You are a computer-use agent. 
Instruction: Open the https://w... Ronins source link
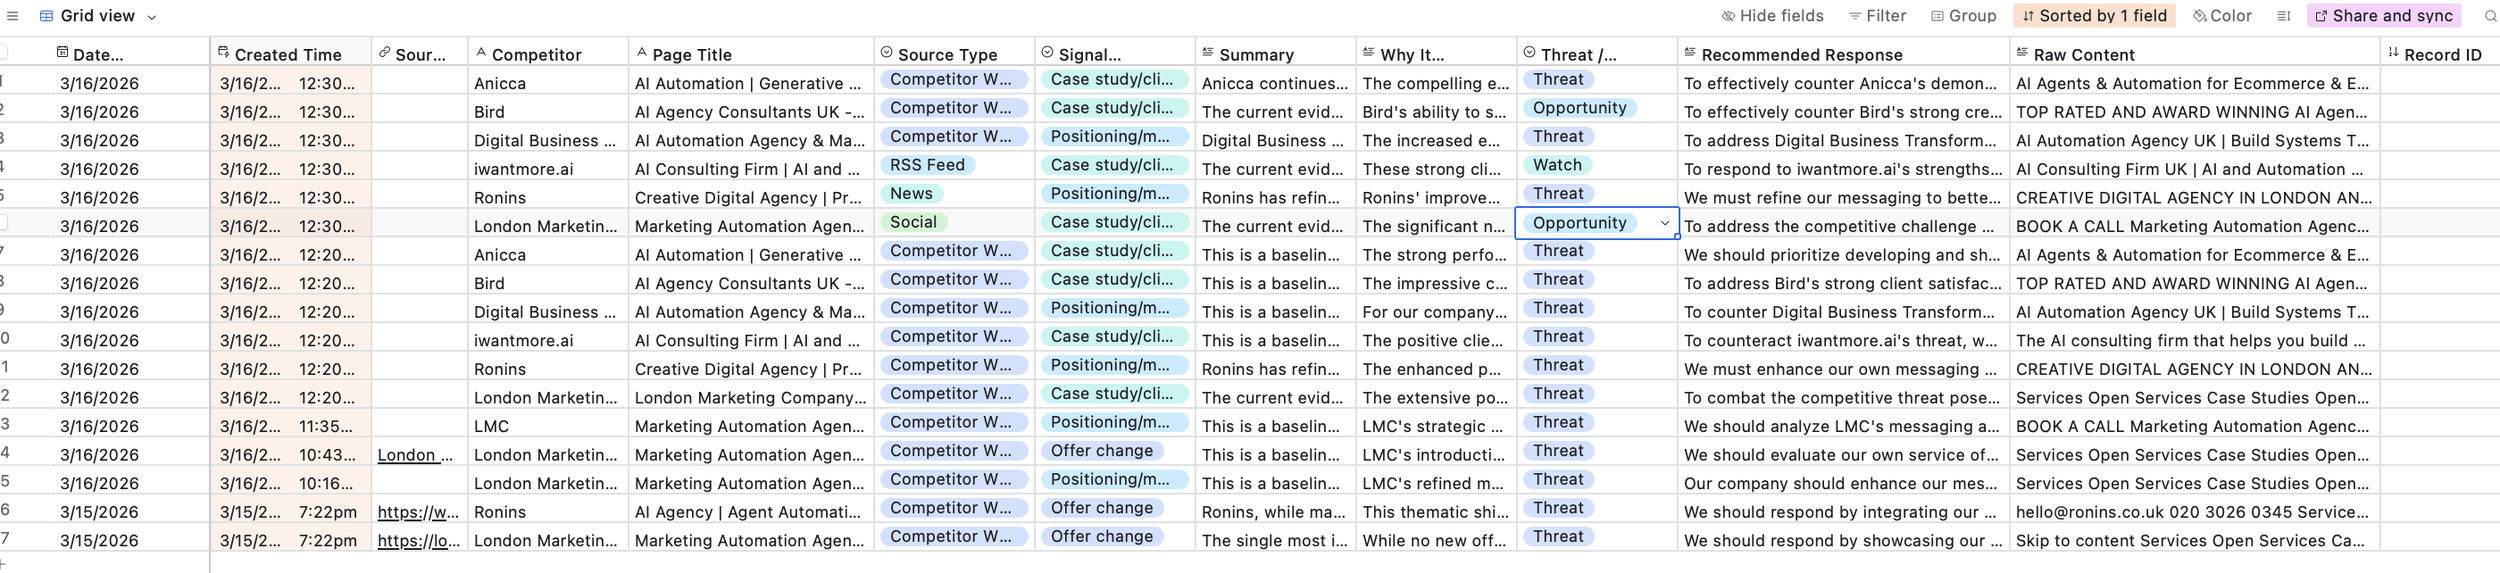point(418,512)
